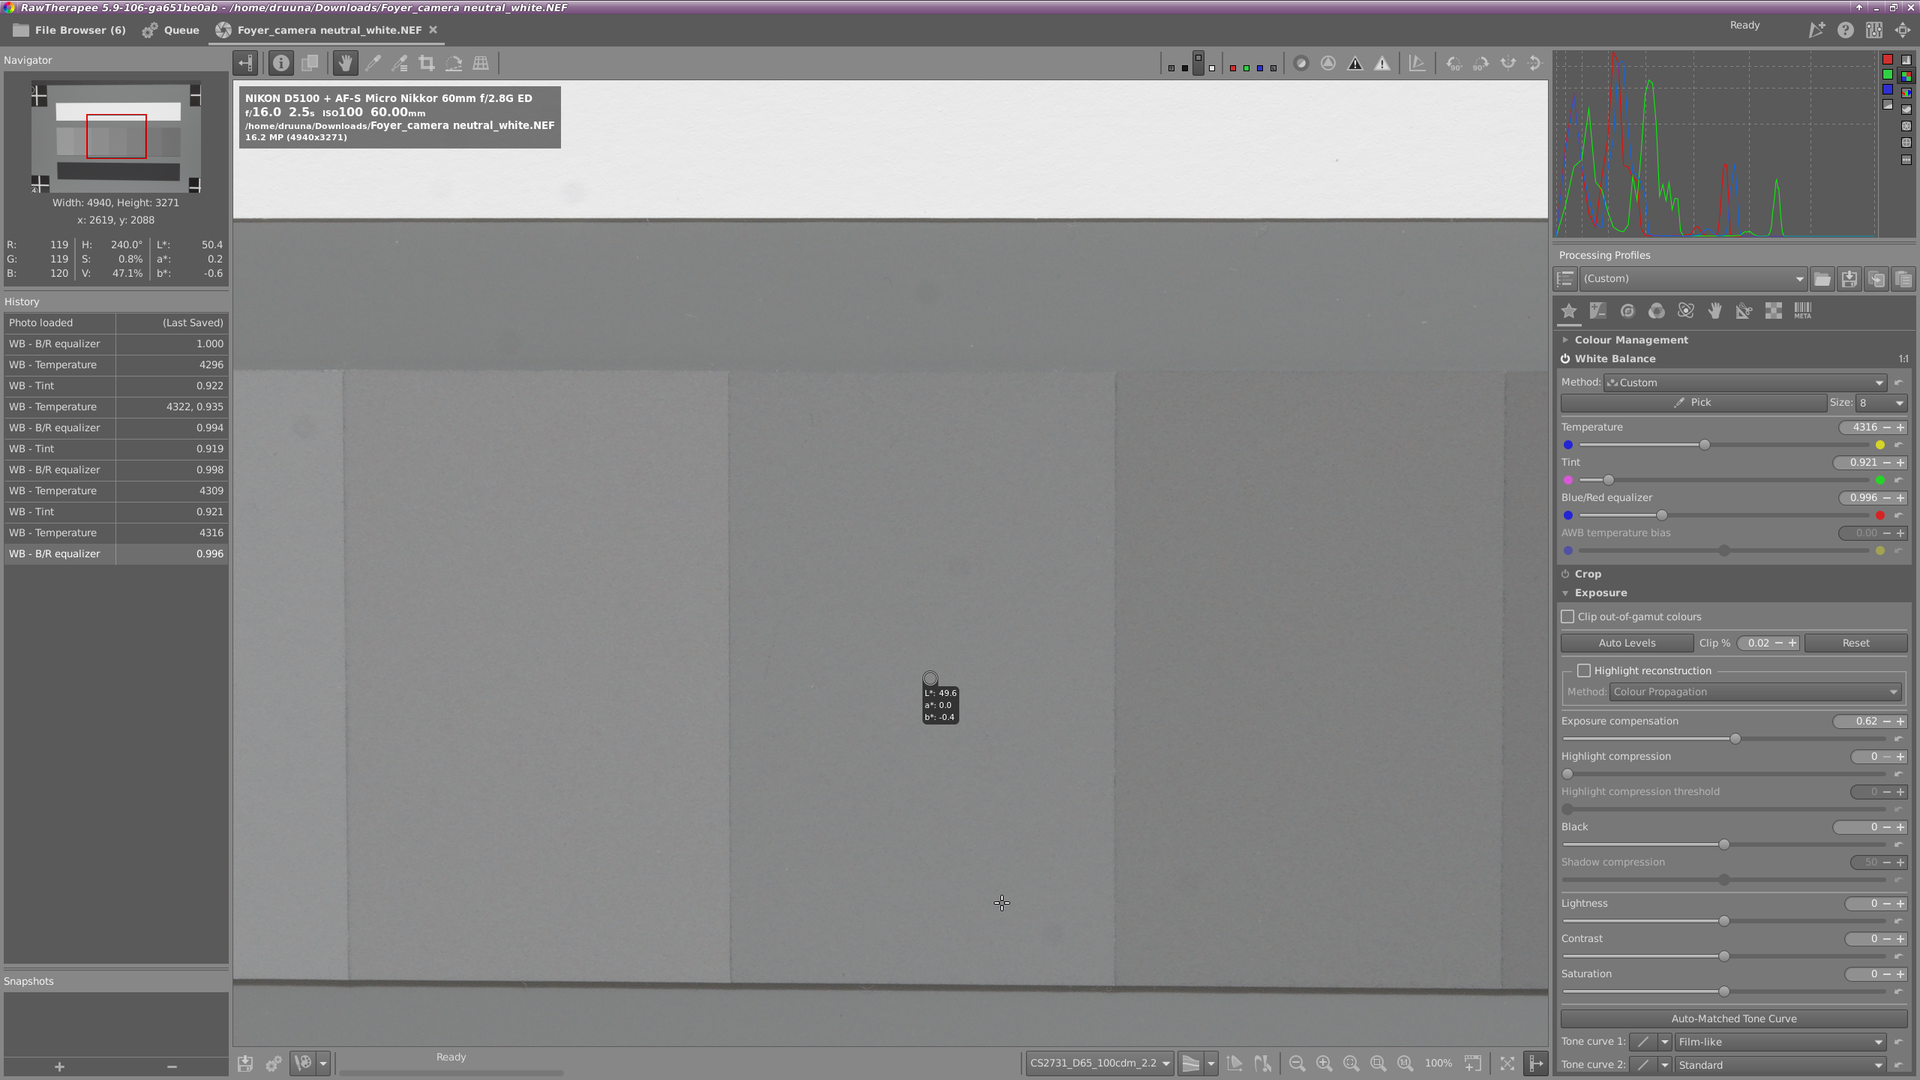The image size is (1920, 1080).
Task: Open White Balance Method dropdown
Action: click(x=1745, y=383)
